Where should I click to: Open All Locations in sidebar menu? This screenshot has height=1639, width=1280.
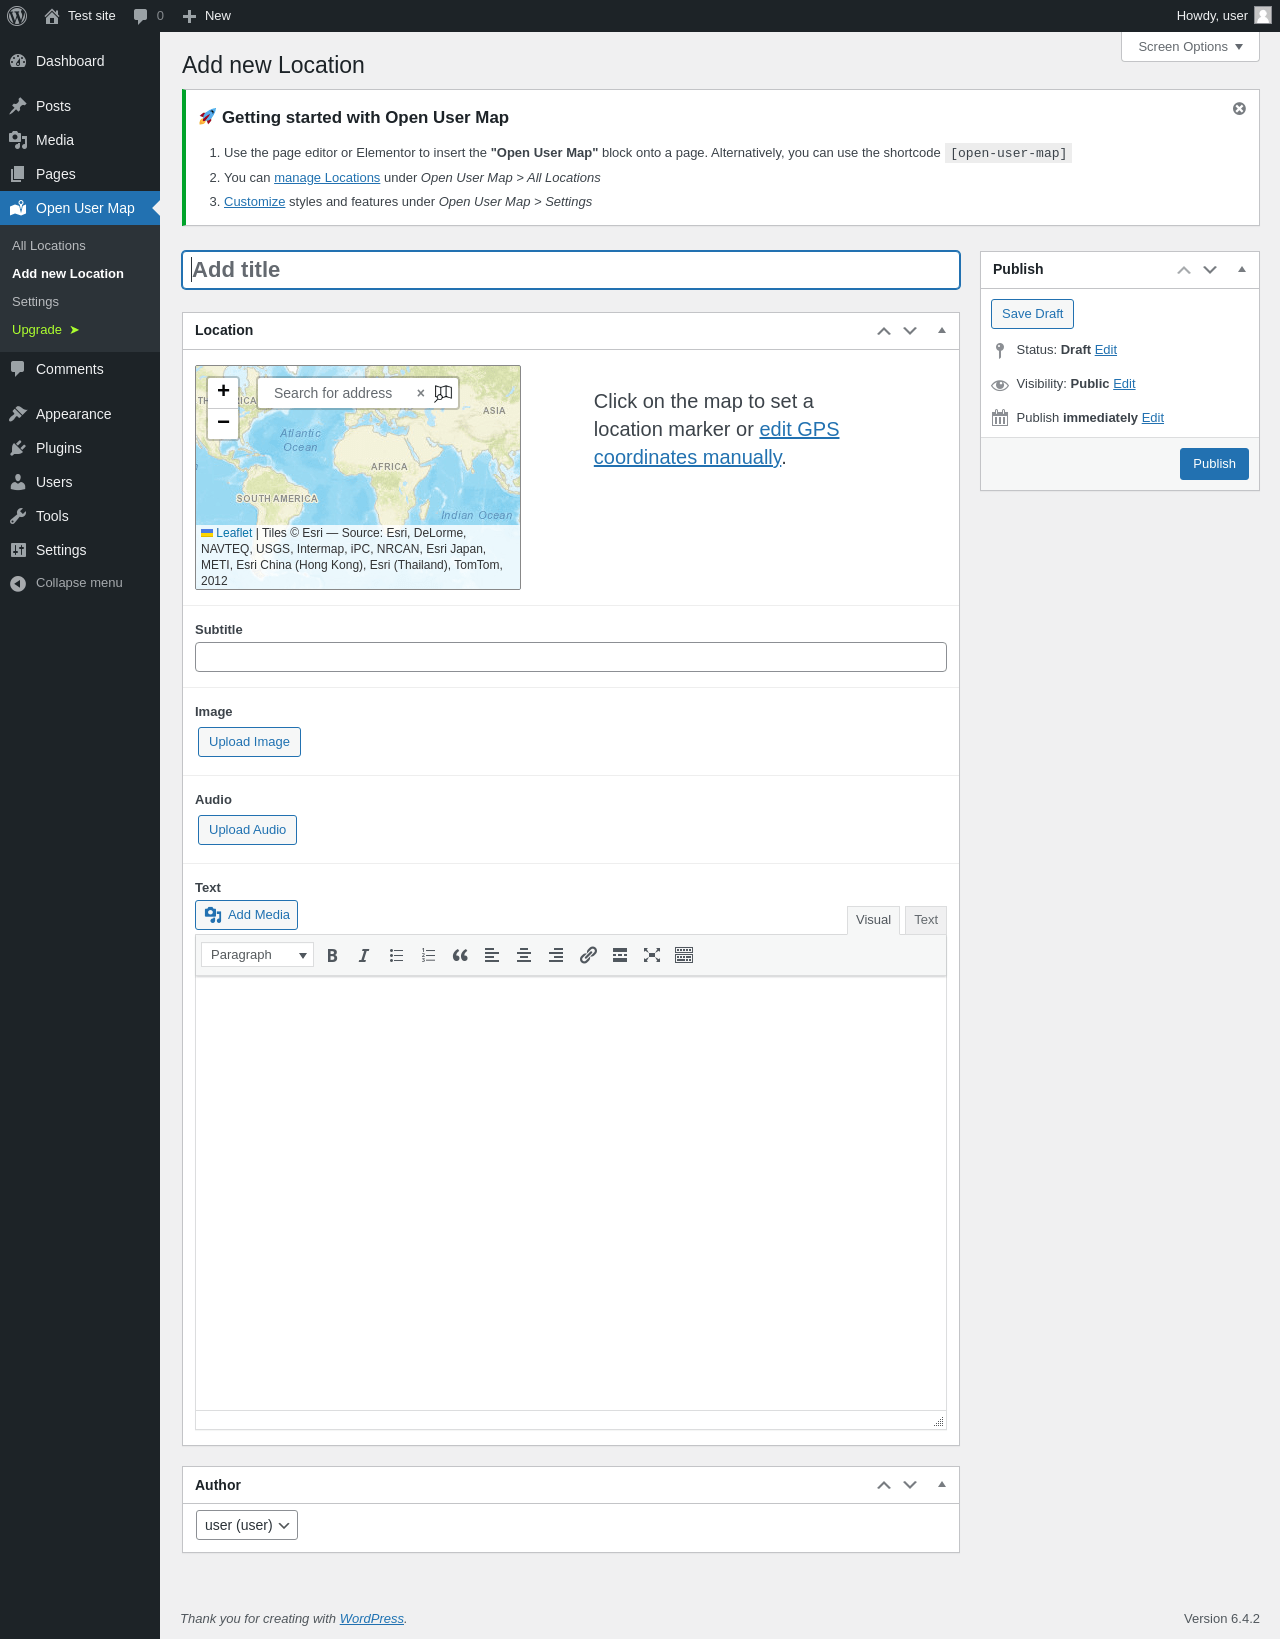[x=49, y=246]
